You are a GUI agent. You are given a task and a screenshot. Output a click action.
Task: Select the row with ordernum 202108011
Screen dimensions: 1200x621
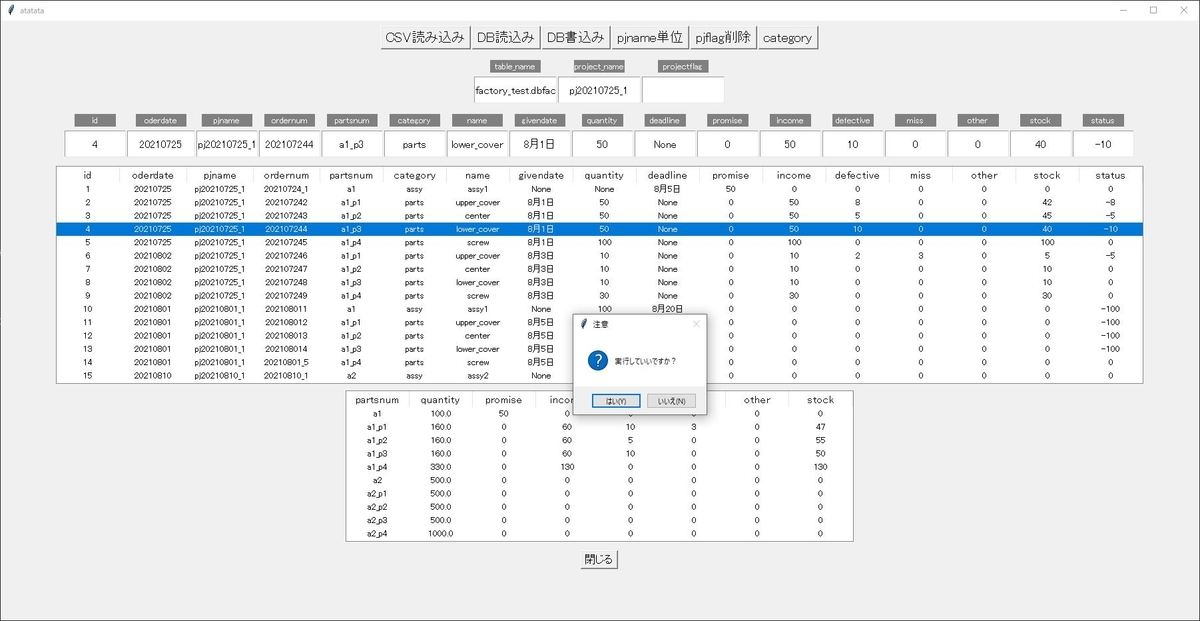(x=599, y=309)
